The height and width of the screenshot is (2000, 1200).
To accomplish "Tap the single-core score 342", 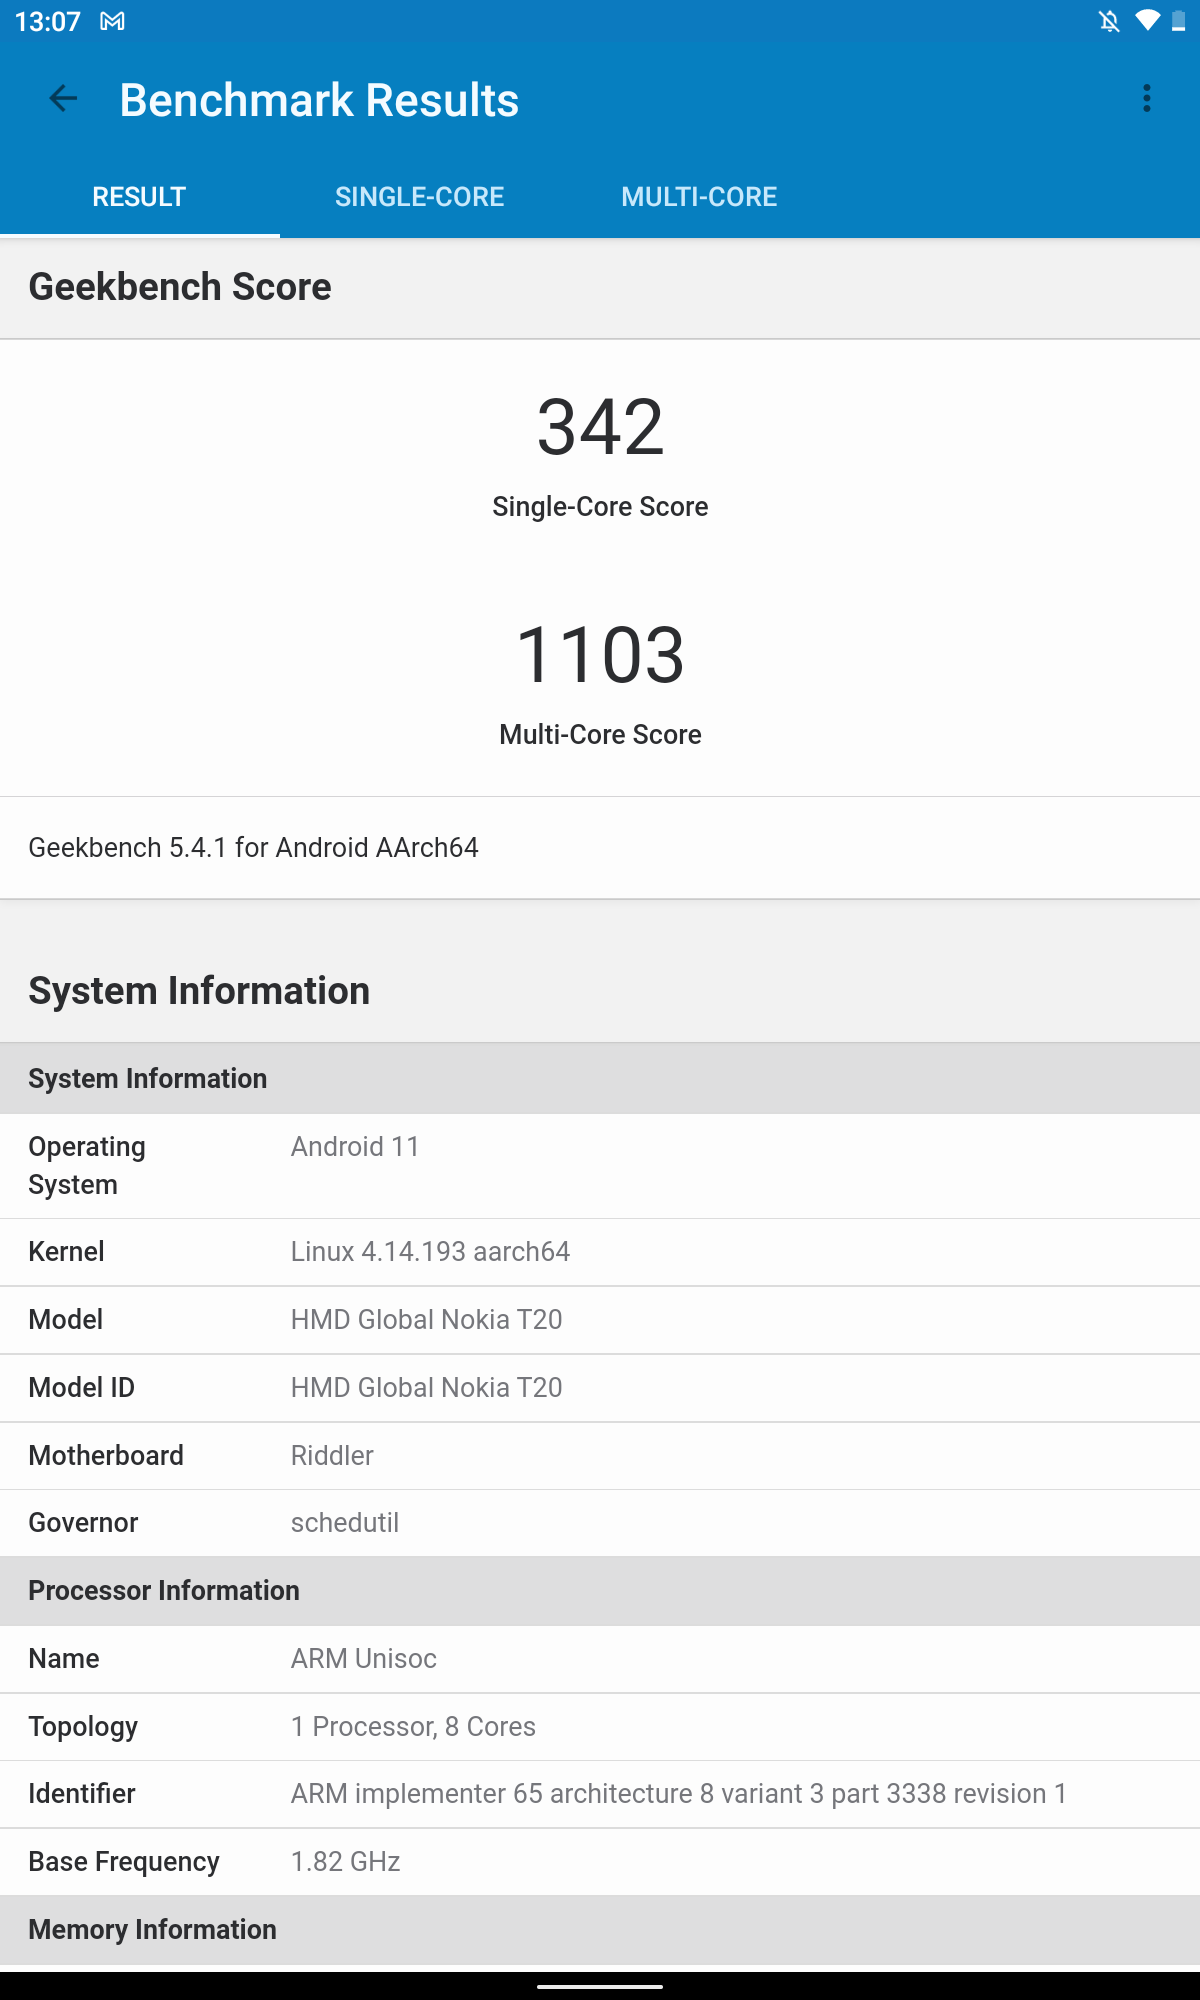I will click(x=600, y=427).
